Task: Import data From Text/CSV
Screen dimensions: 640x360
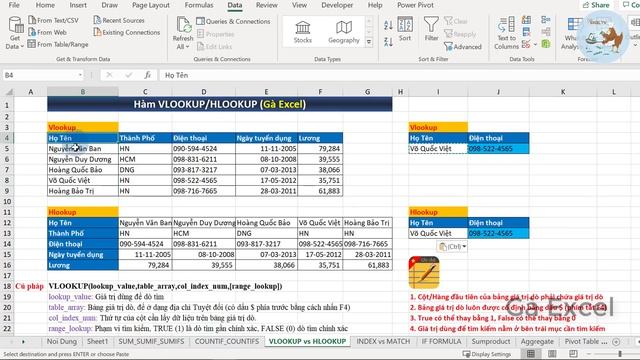Action: pyautogui.click(x=53, y=20)
